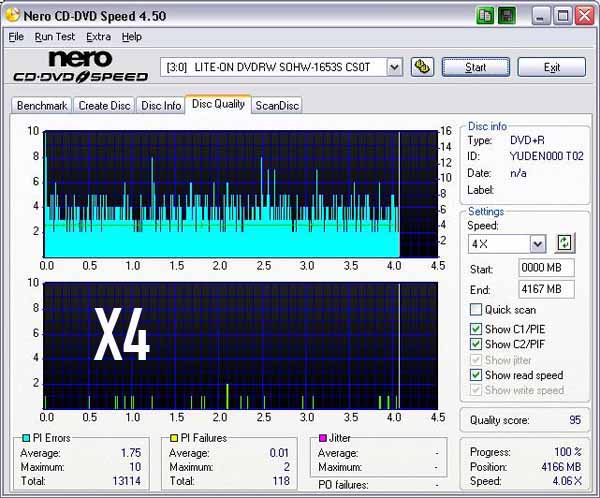
Task: Click the Exit button
Action: pyautogui.click(x=551, y=67)
